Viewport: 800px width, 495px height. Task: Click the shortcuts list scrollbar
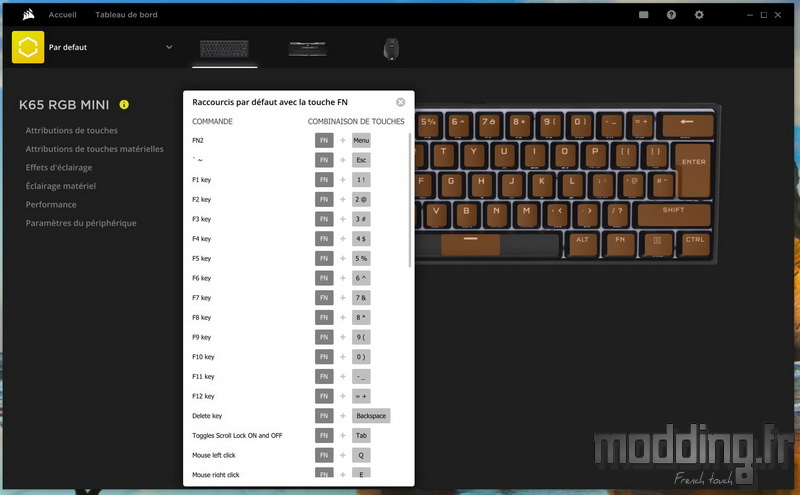click(x=410, y=200)
